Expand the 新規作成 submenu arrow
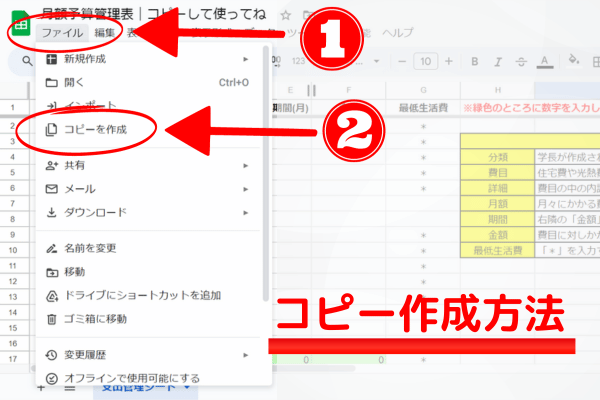Image resolution: width=600 pixels, height=400 pixels. pyautogui.click(x=246, y=59)
